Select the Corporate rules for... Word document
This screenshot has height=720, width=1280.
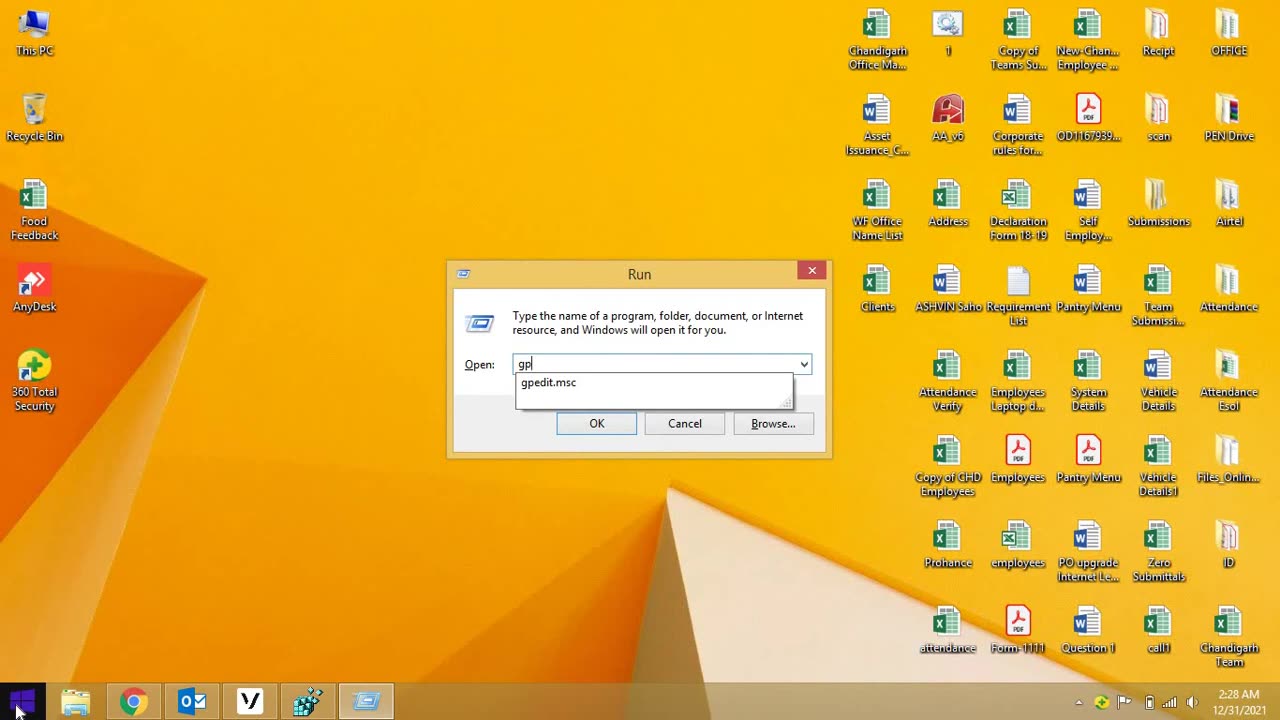click(1018, 125)
